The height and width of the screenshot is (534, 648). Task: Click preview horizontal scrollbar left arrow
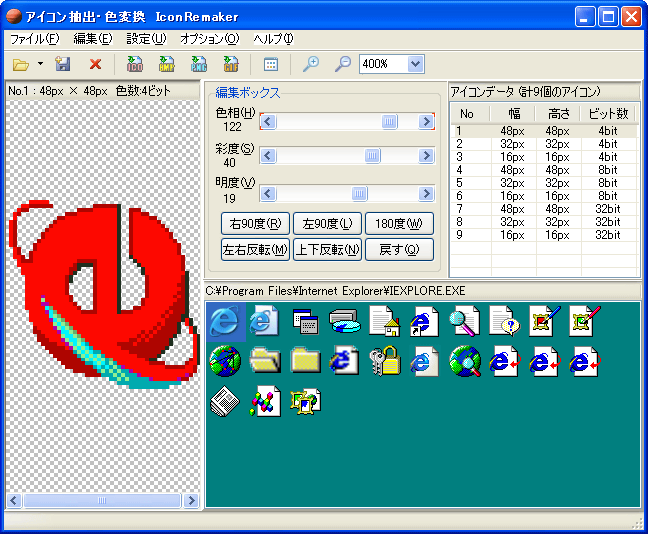coord(14,501)
